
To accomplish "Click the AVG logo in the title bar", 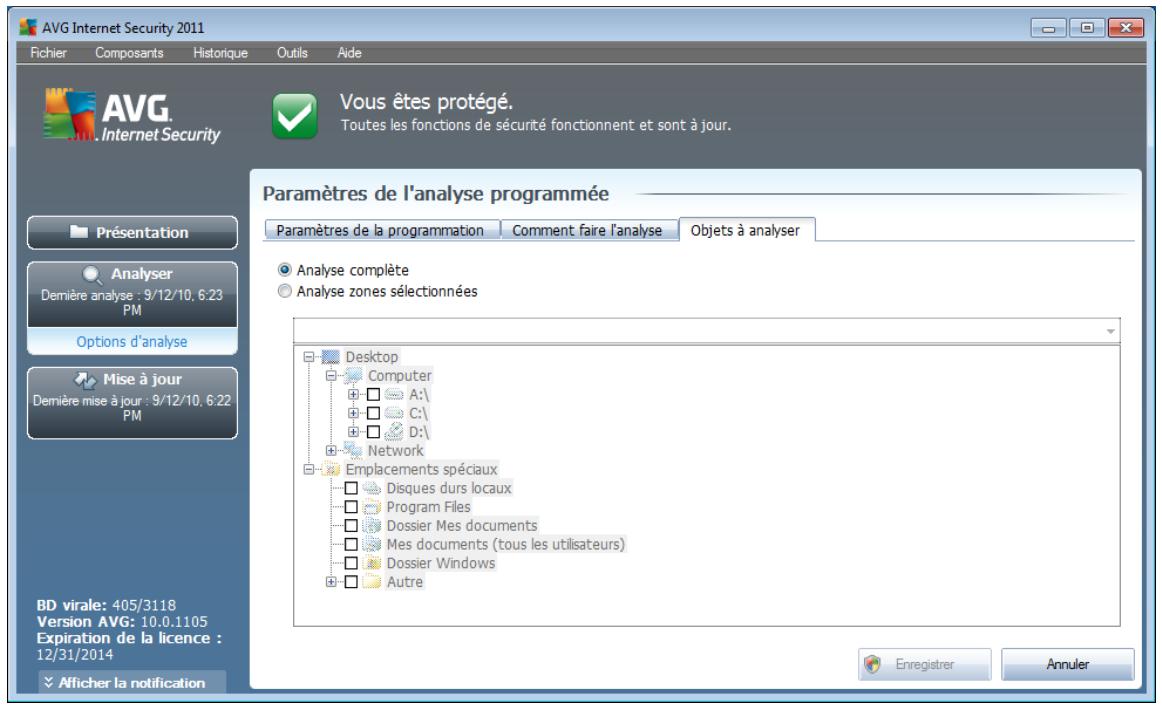I will (28, 27).
